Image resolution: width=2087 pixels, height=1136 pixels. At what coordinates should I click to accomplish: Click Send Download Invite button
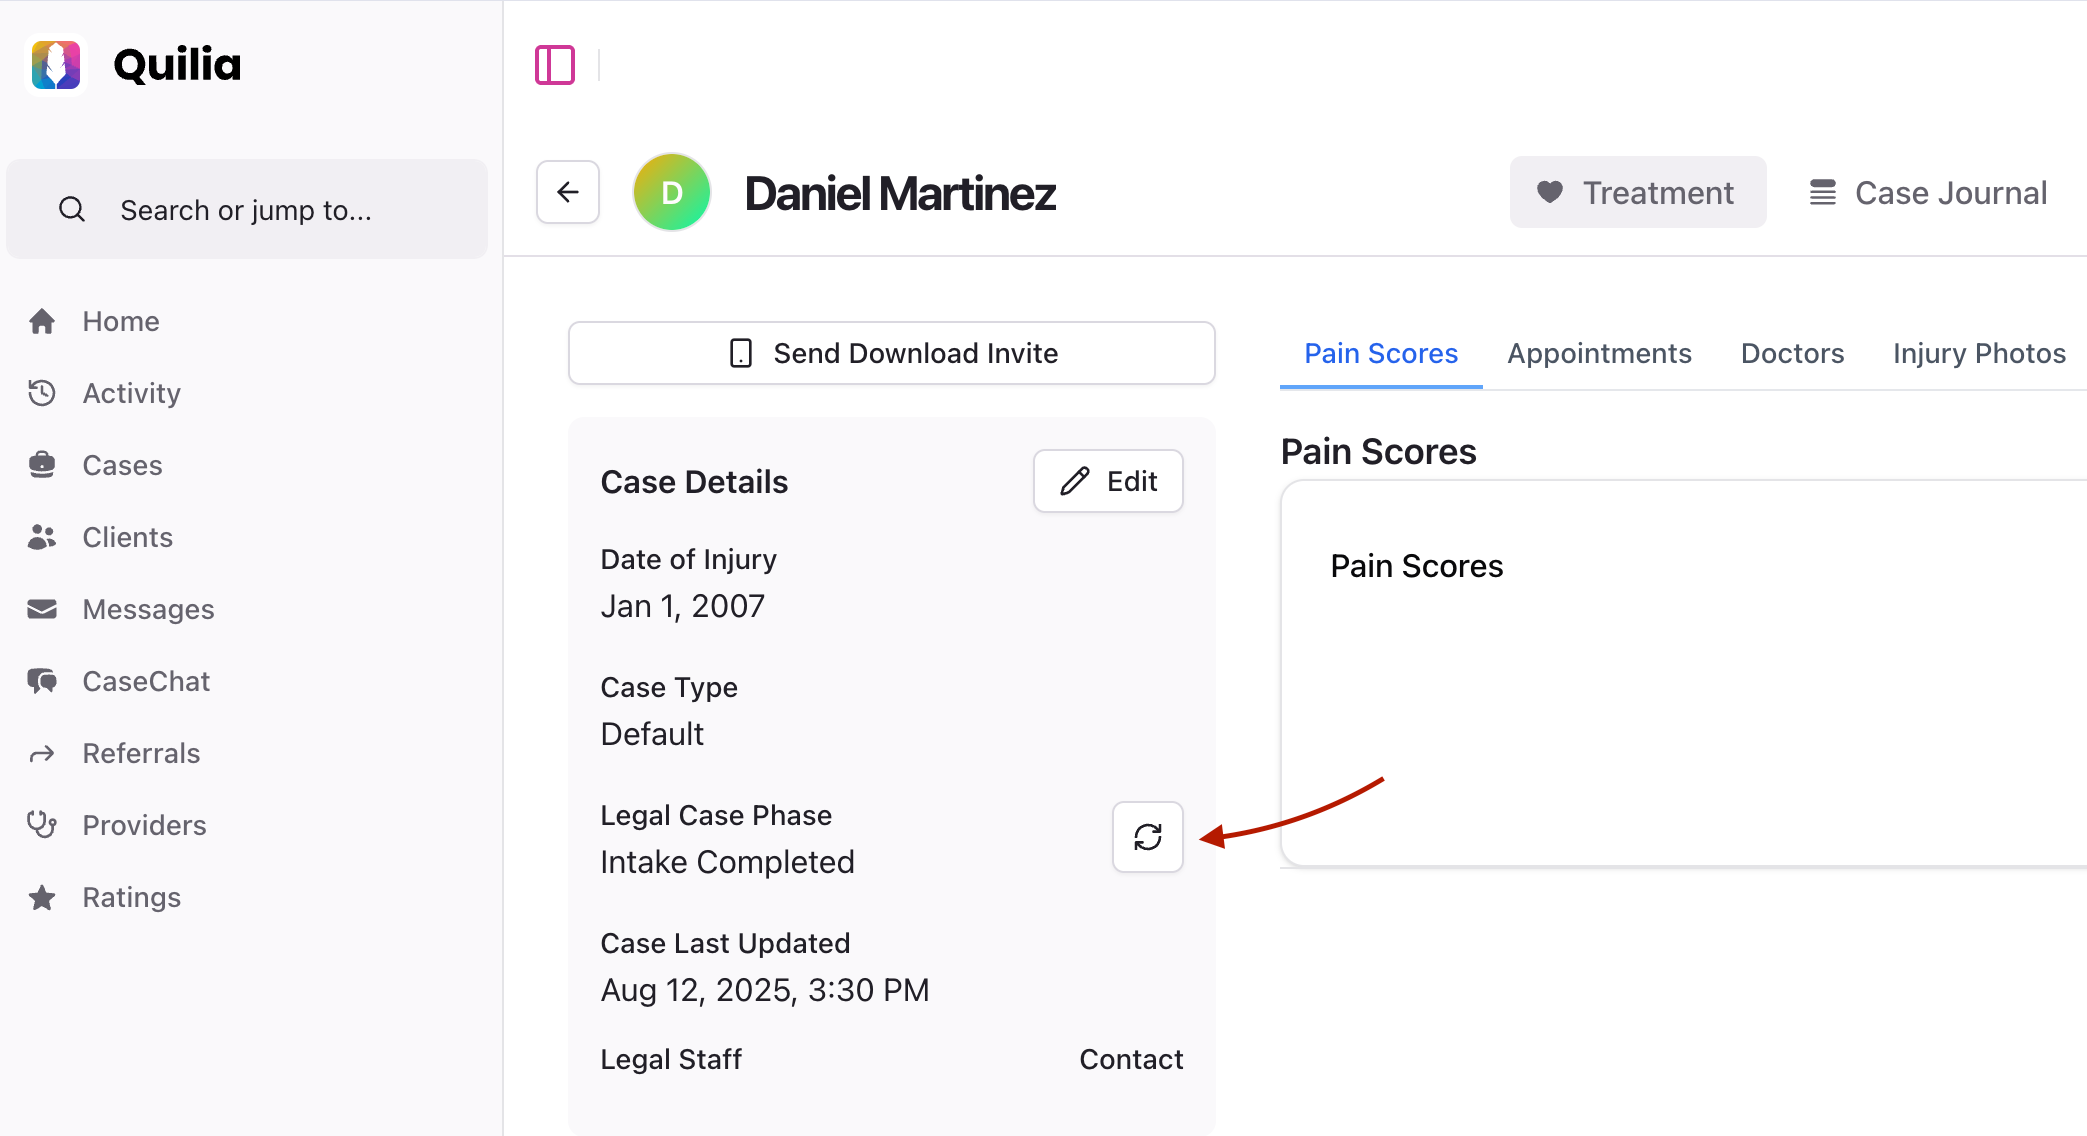tap(892, 353)
